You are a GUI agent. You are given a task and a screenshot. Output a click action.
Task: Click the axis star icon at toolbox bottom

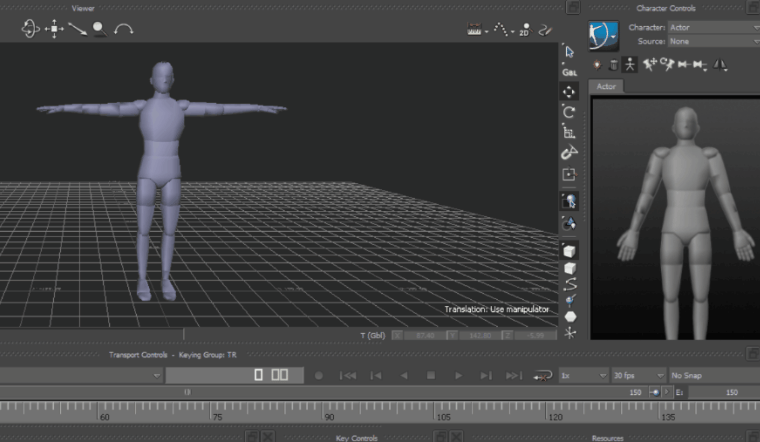[570, 333]
